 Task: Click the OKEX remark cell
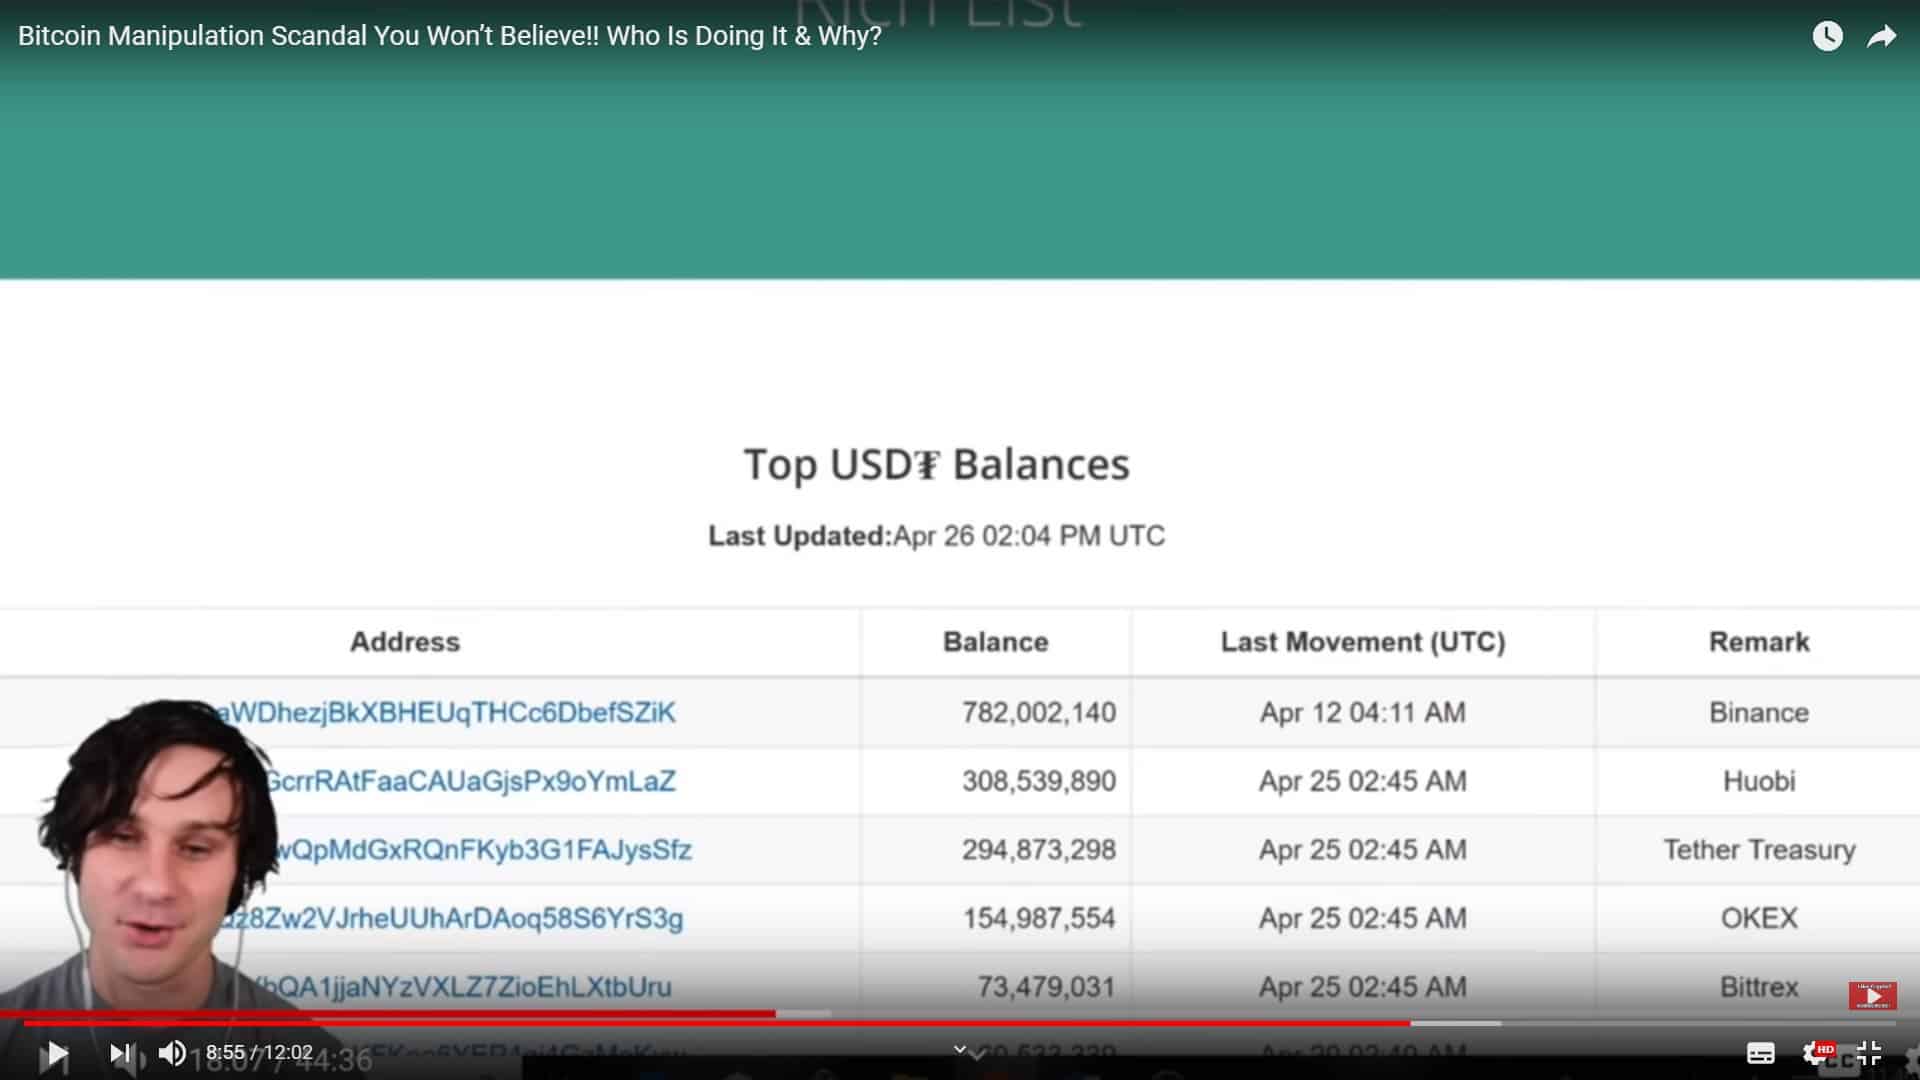coord(1759,918)
